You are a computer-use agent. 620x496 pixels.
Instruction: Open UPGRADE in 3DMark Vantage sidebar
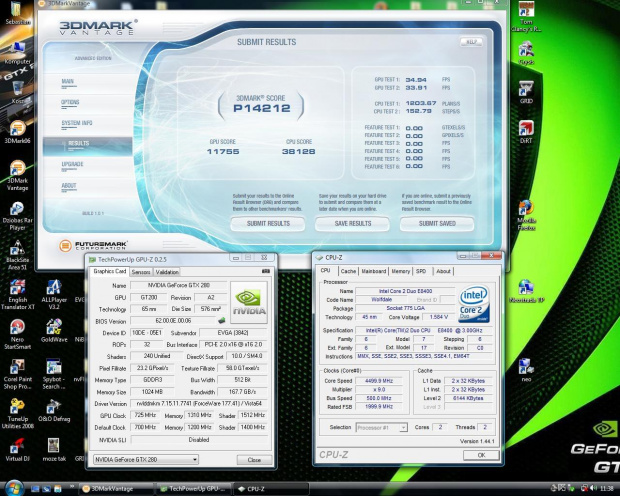tap(72, 165)
